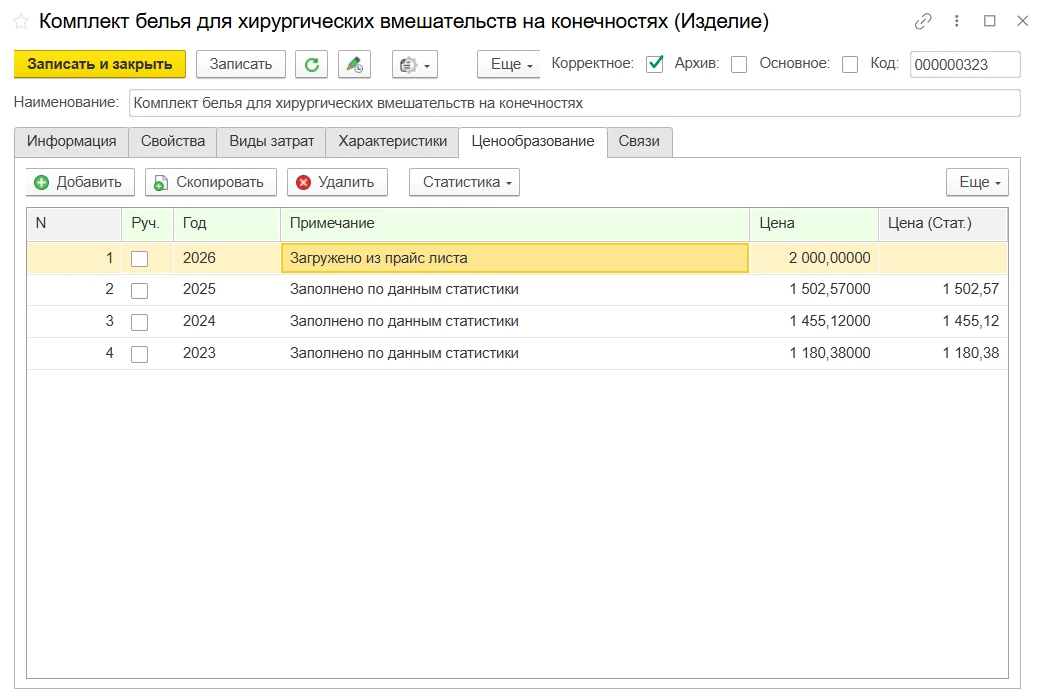1043x699 pixels.
Task: Click stat price cell 1 502,57
Action: tap(943, 289)
